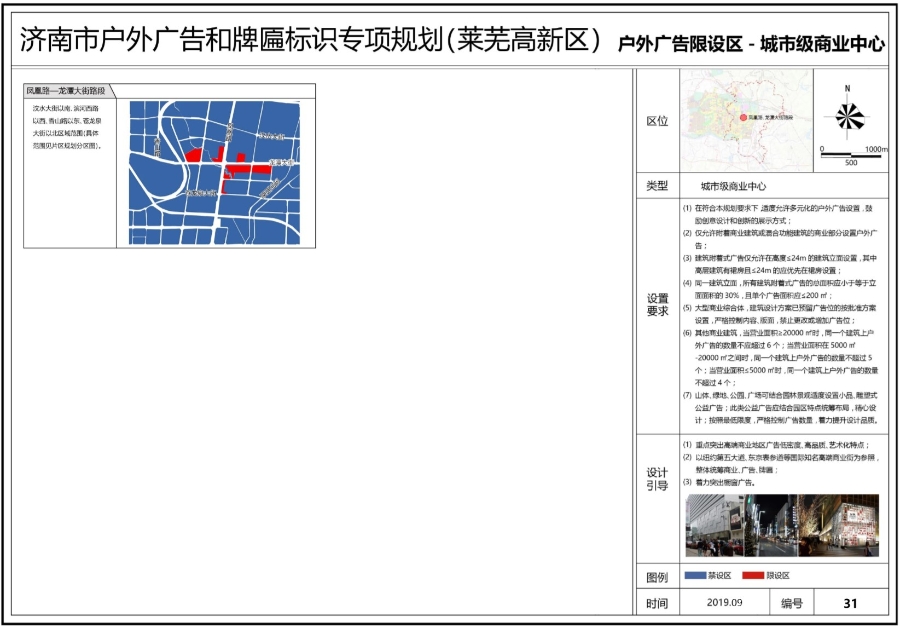Screen dimensions: 900x628
Task: Click the red 限设区 legend swatch
Action: pyautogui.click(x=753, y=576)
